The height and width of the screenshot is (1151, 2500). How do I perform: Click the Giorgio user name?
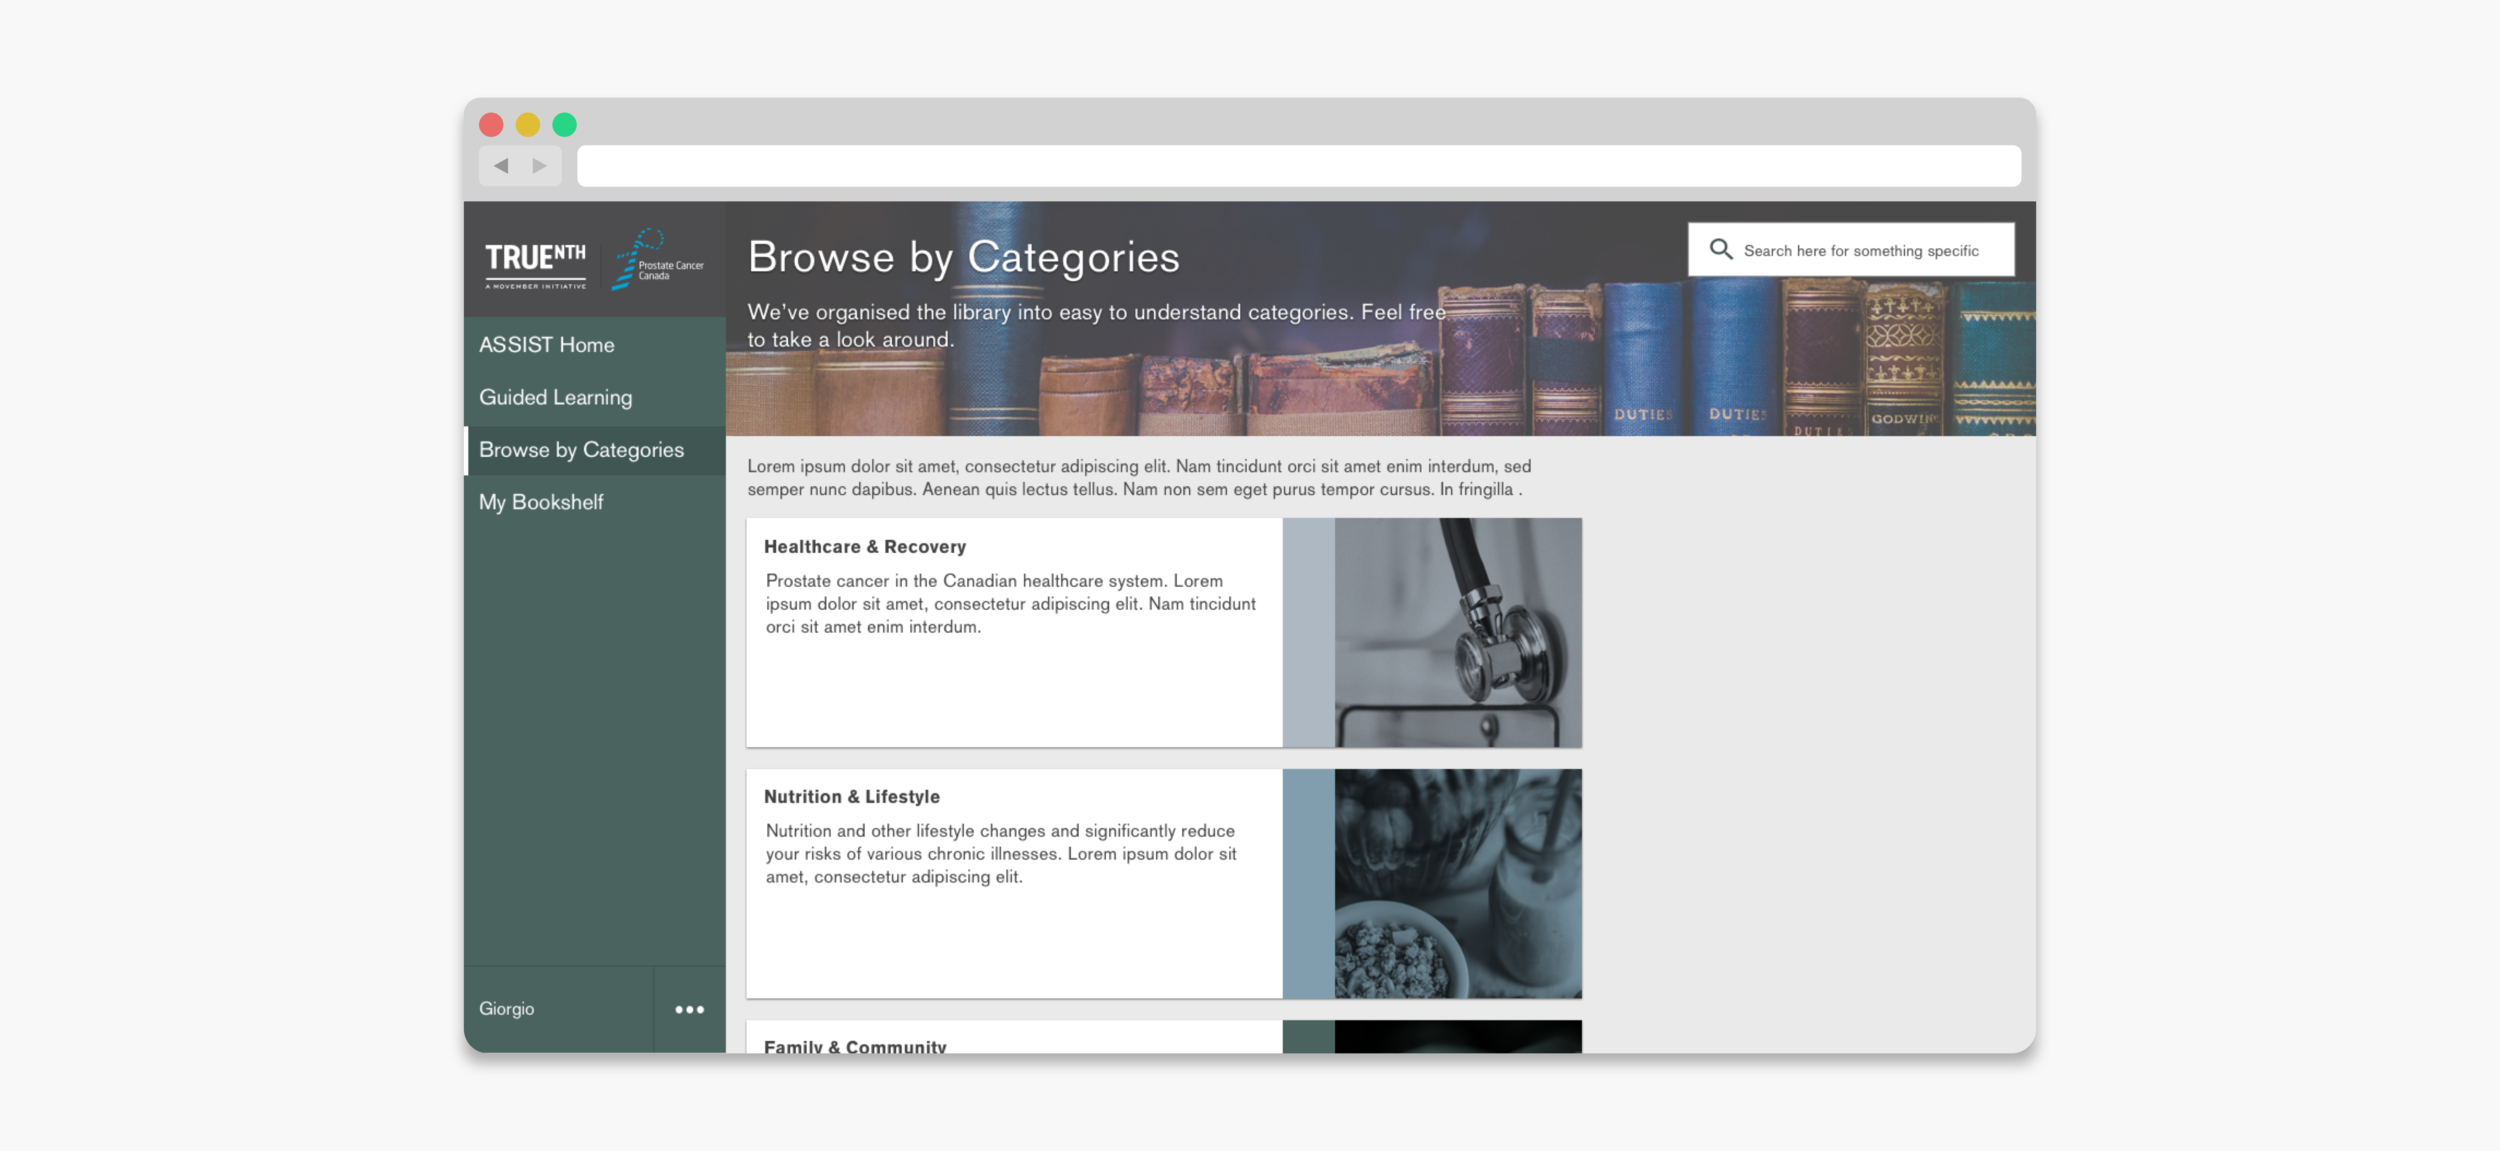pyautogui.click(x=507, y=1009)
